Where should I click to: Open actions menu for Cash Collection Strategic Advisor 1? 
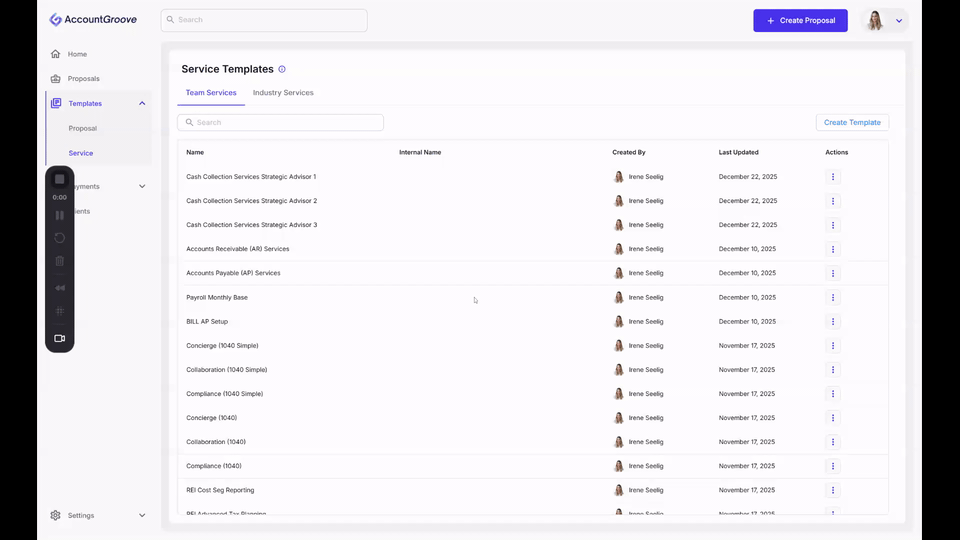833,176
